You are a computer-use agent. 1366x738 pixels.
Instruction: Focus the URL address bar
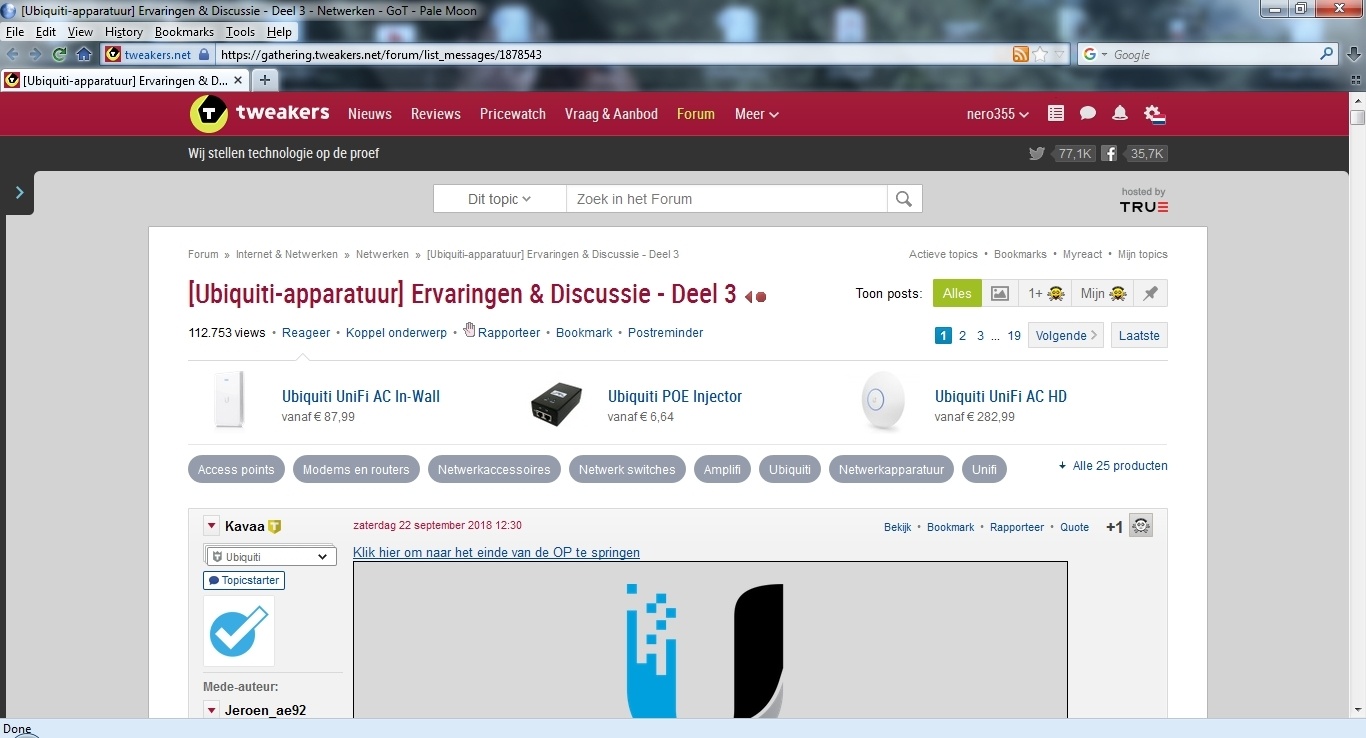[614, 55]
